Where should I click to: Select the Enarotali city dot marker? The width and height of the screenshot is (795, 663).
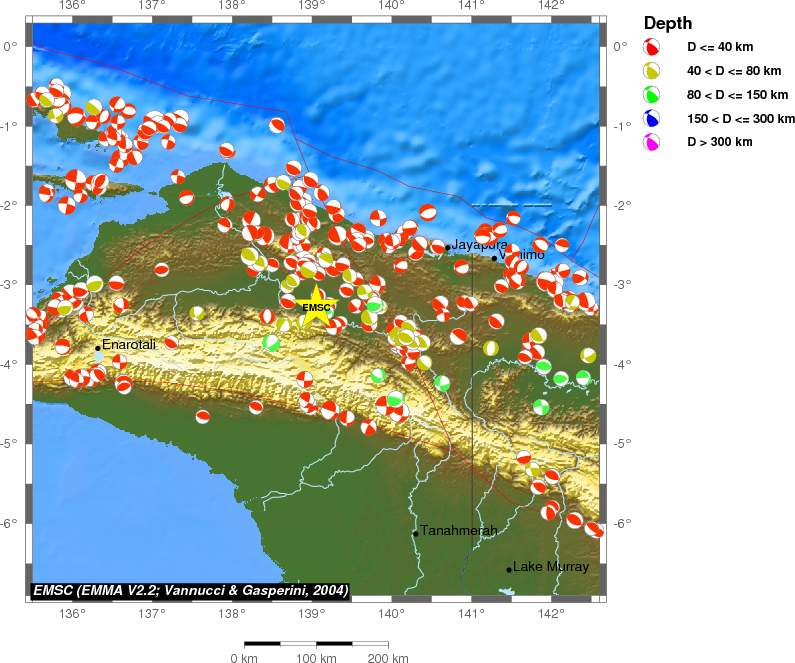[98, 348]
